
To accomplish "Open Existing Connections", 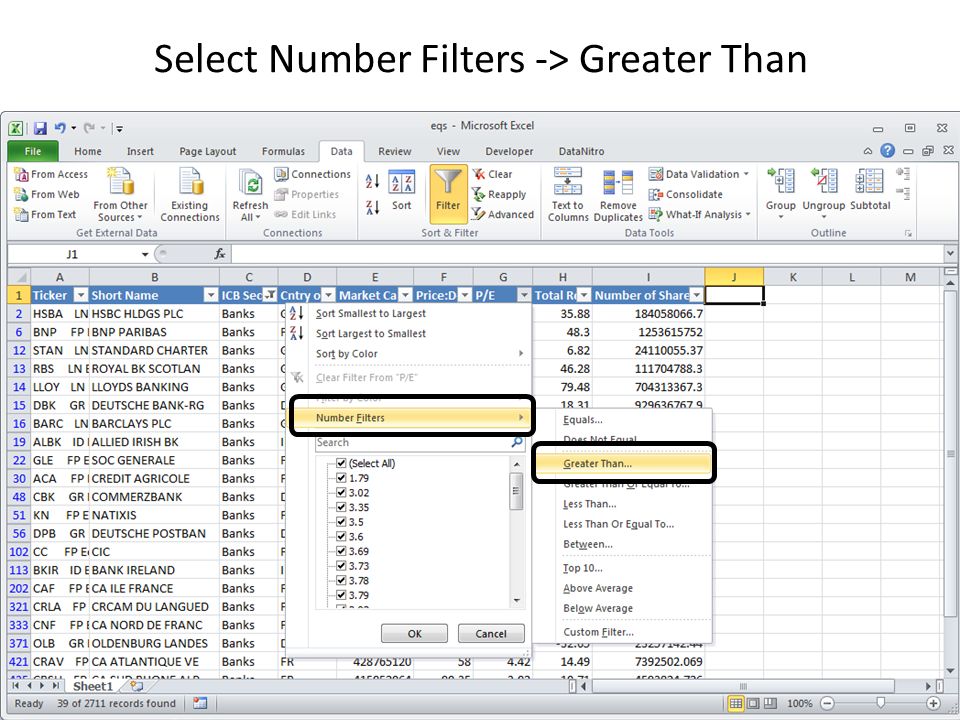I will click(x=190, y=194).
